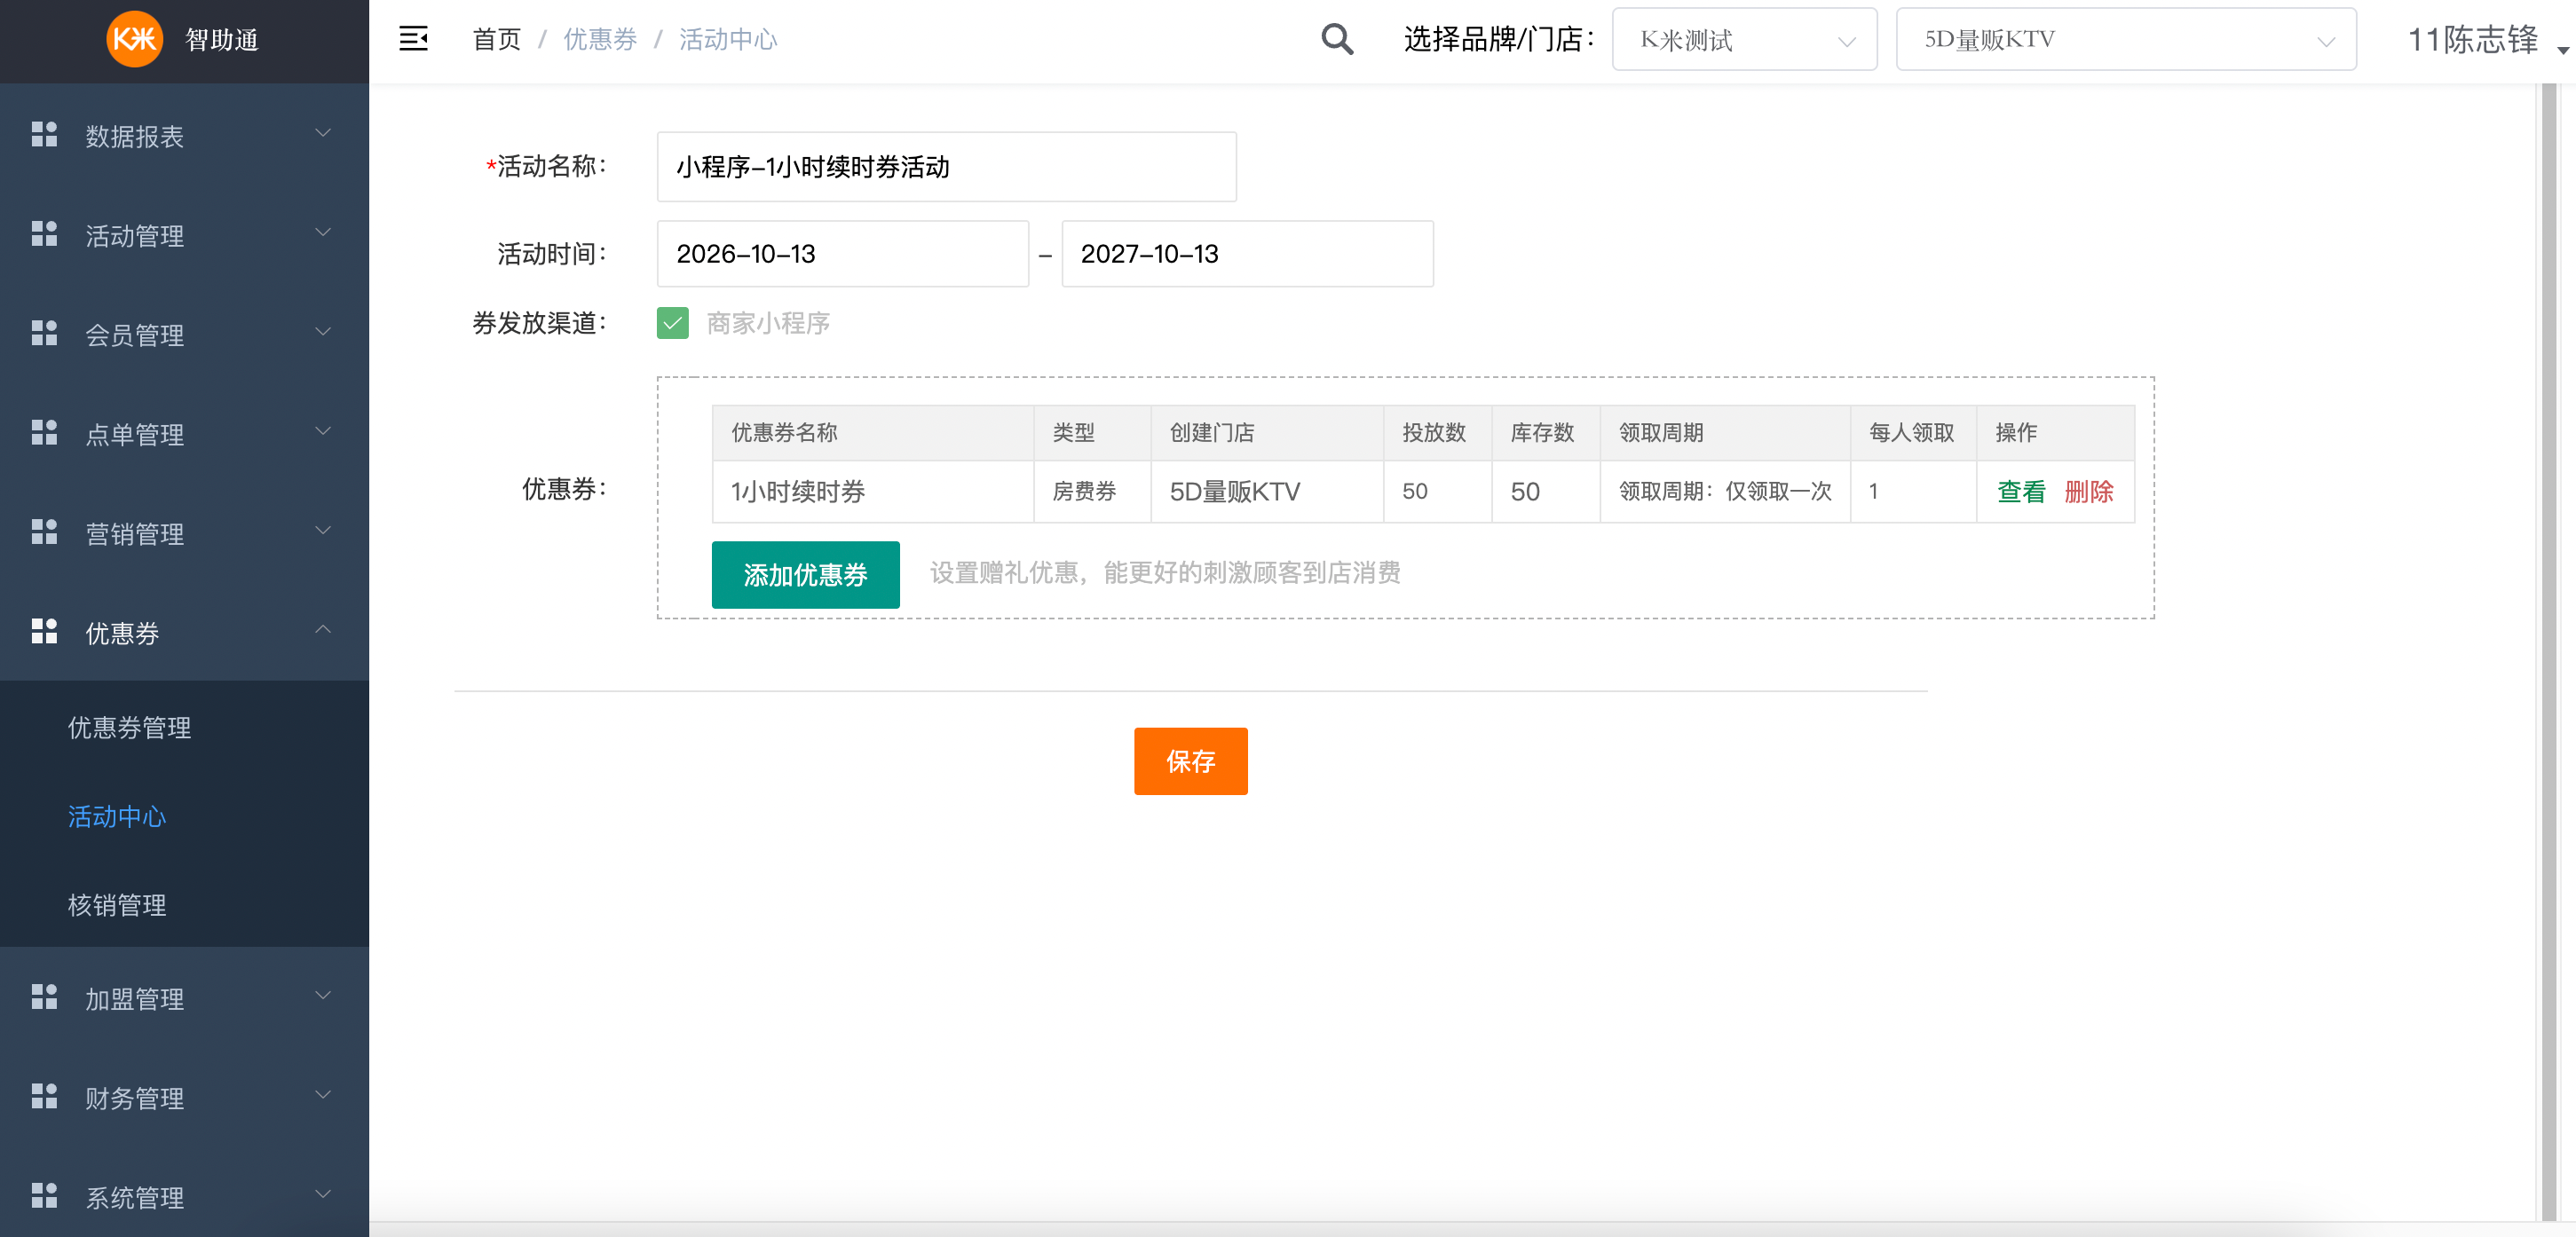Expand the 财务管理 menu chevron
This screenshot has height=1237, width=2576.
(323, 1095)
